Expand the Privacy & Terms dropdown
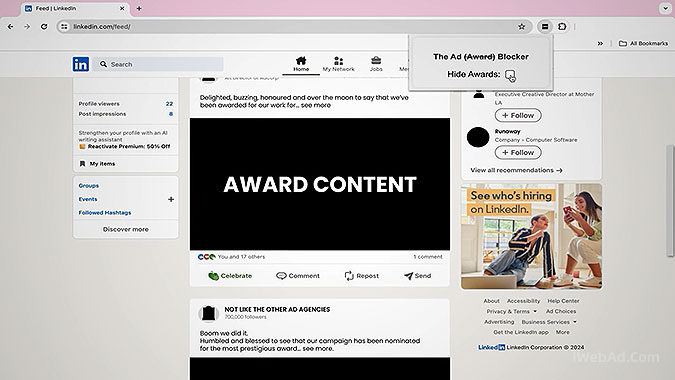The width and height of the screenshot is (675, 380). tap(511, 311)
